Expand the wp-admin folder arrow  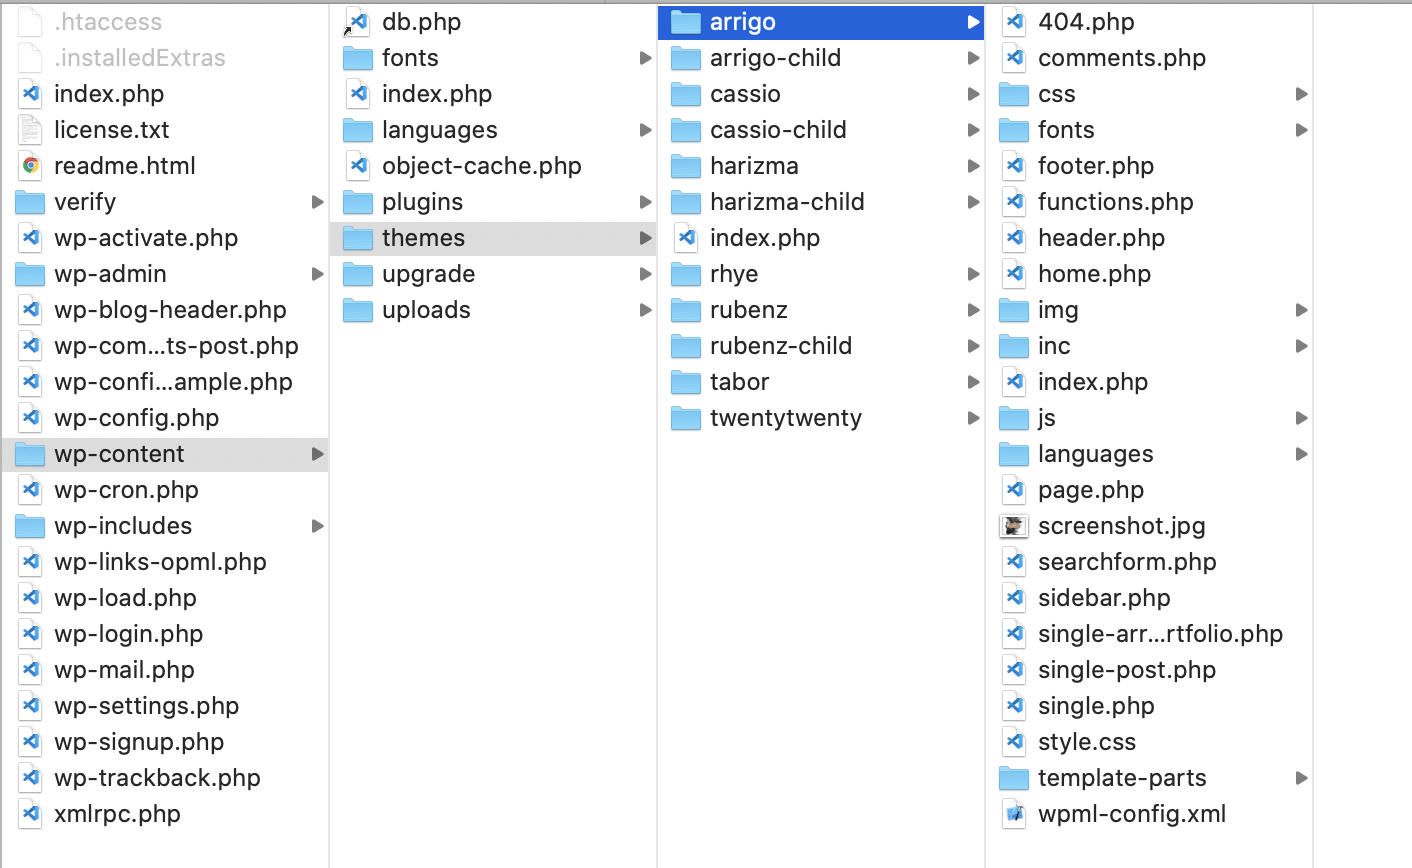pos(317,274)
